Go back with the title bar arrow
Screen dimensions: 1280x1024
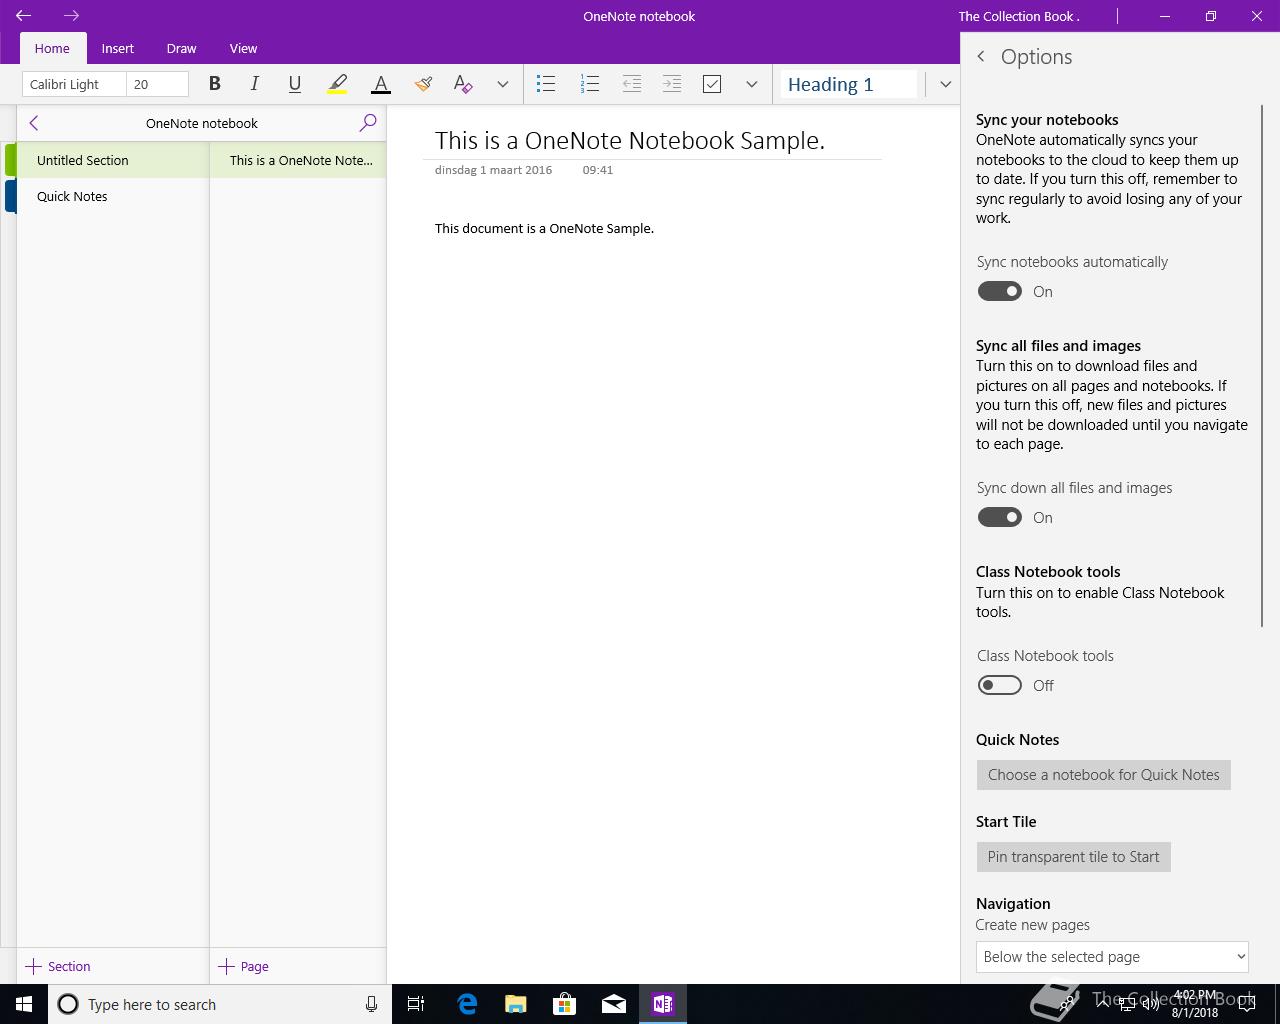pos(23,16)
